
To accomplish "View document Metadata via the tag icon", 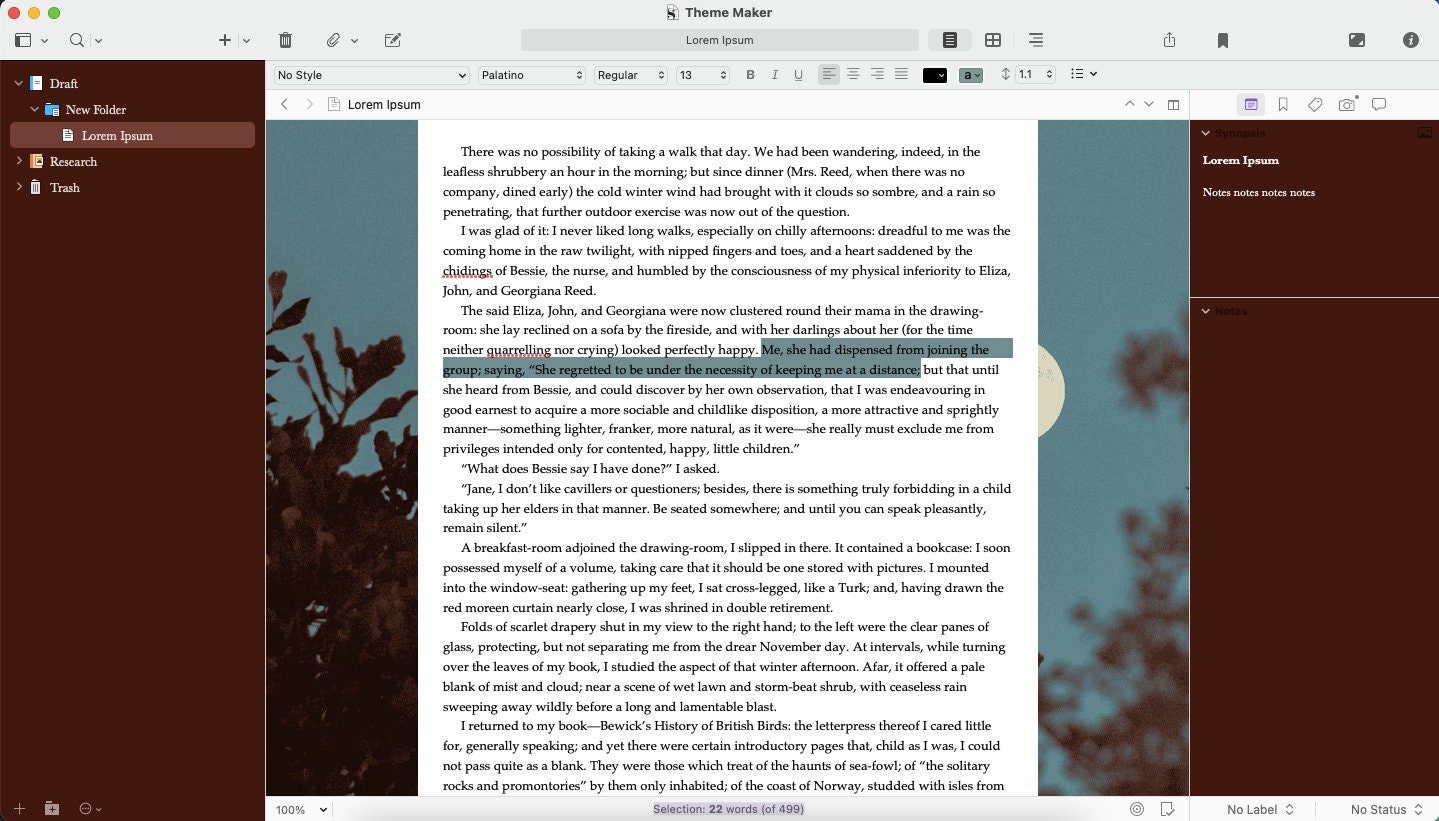I will pos(1315,104).
